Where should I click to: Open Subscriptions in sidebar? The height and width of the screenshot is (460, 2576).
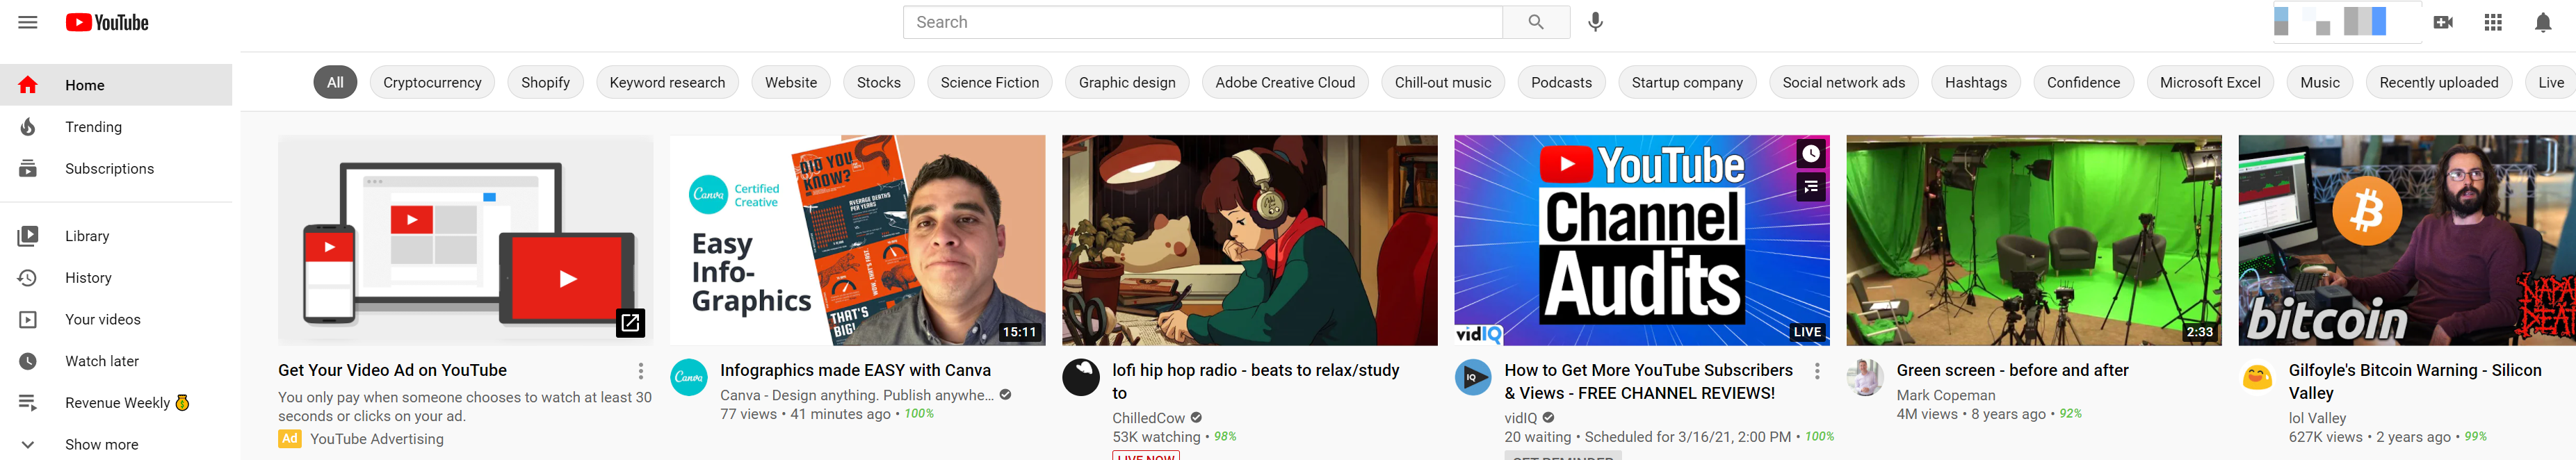[109, 169]
